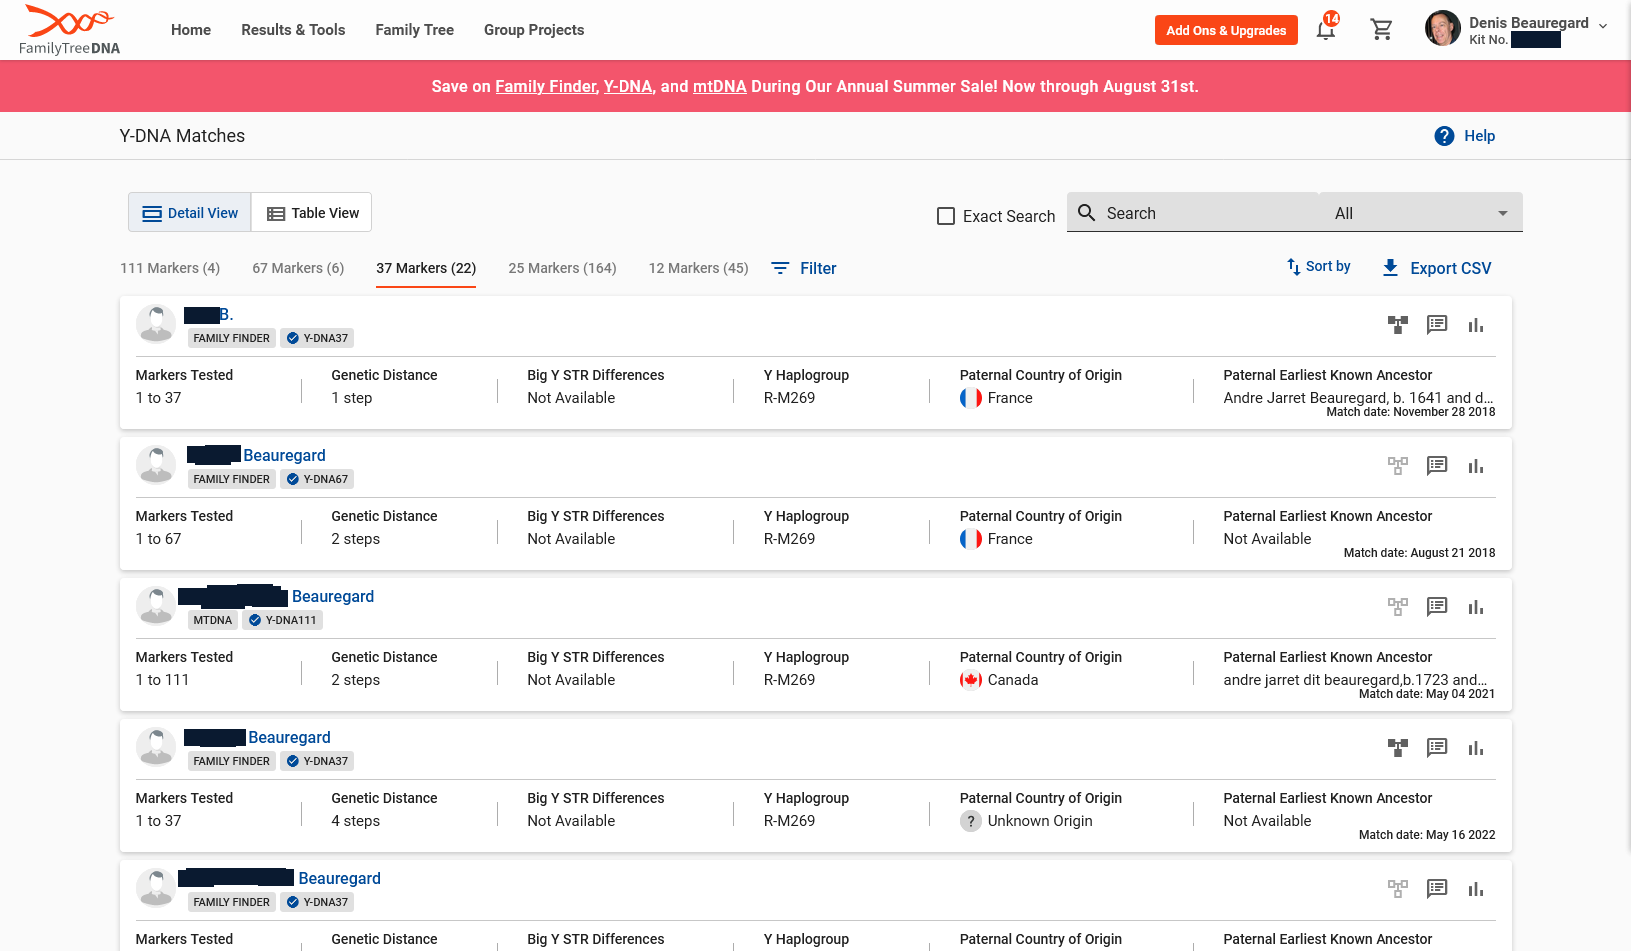Follow the Y-DNA sale link
This screenshot has height=951, width=1631.
coord(628,86)
